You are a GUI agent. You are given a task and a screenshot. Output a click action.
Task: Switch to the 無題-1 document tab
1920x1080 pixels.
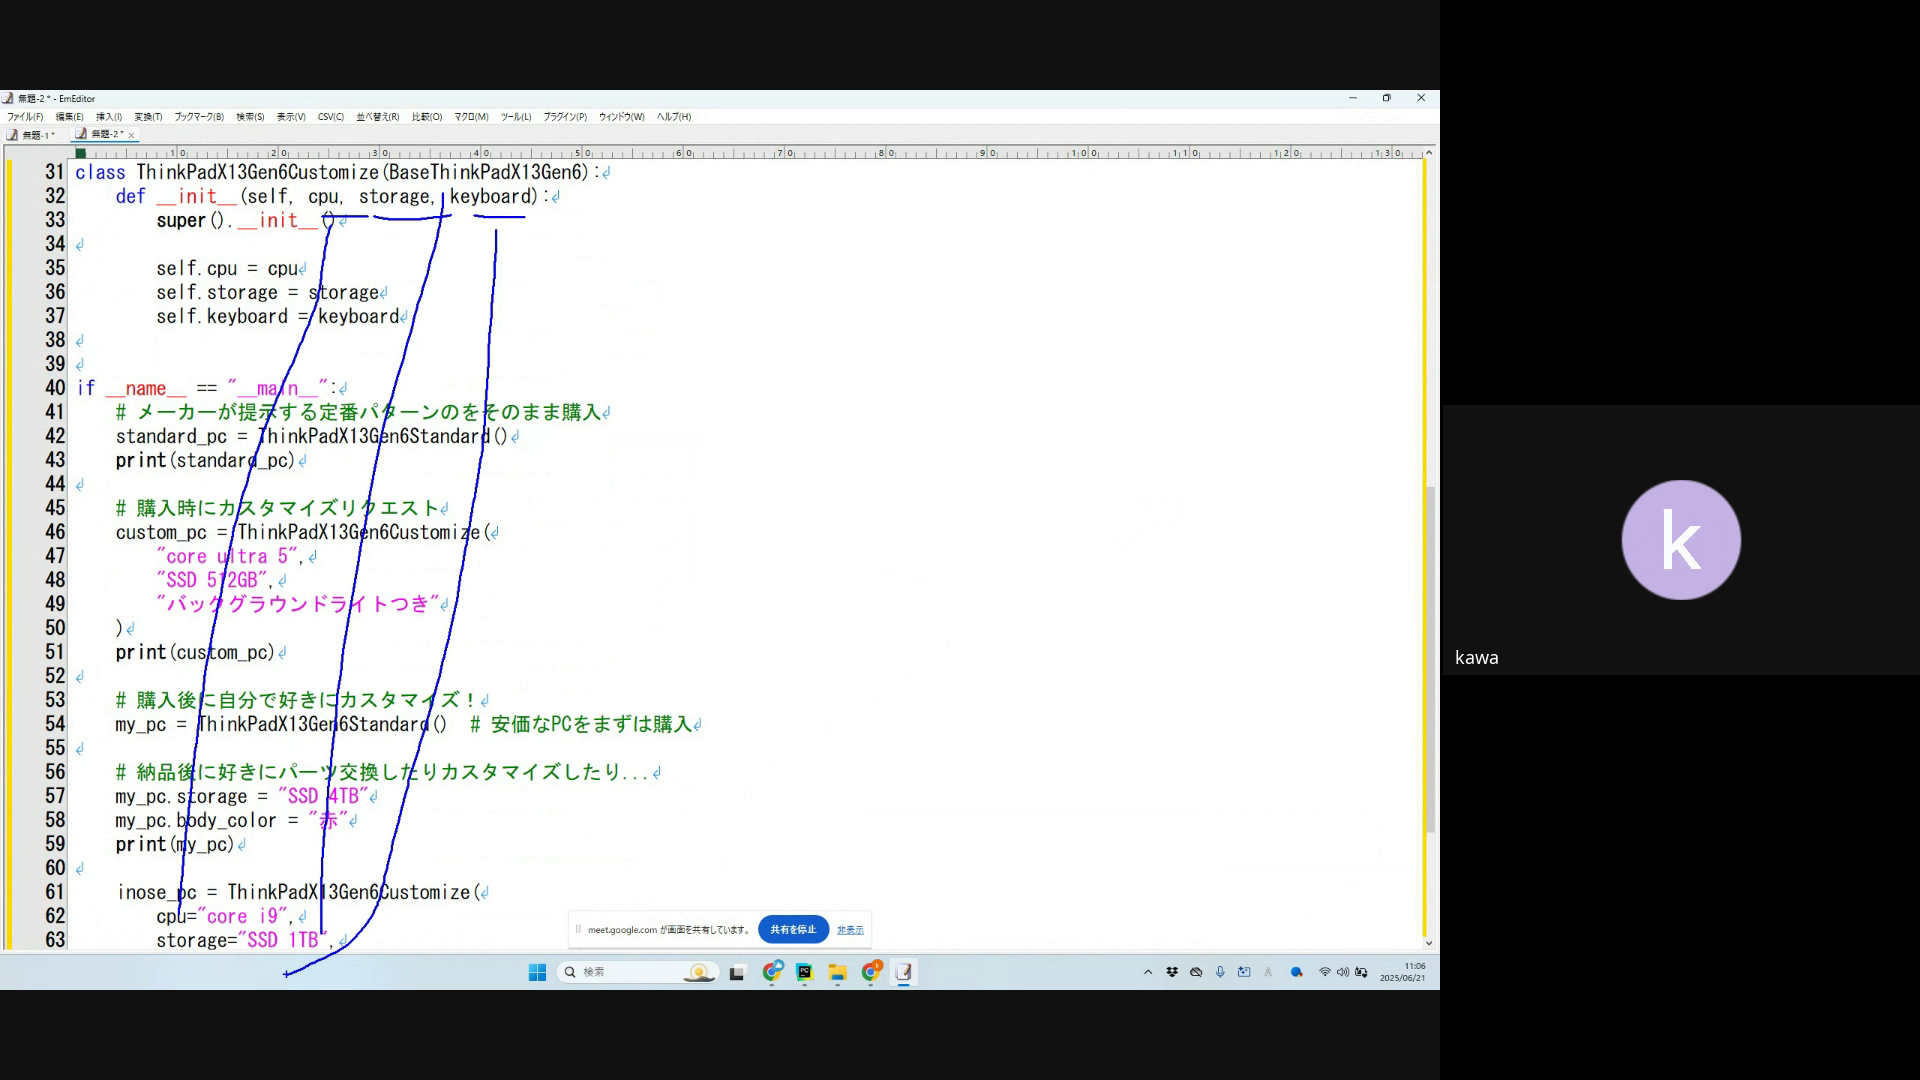pyautogui.click(x=37, y=135)
